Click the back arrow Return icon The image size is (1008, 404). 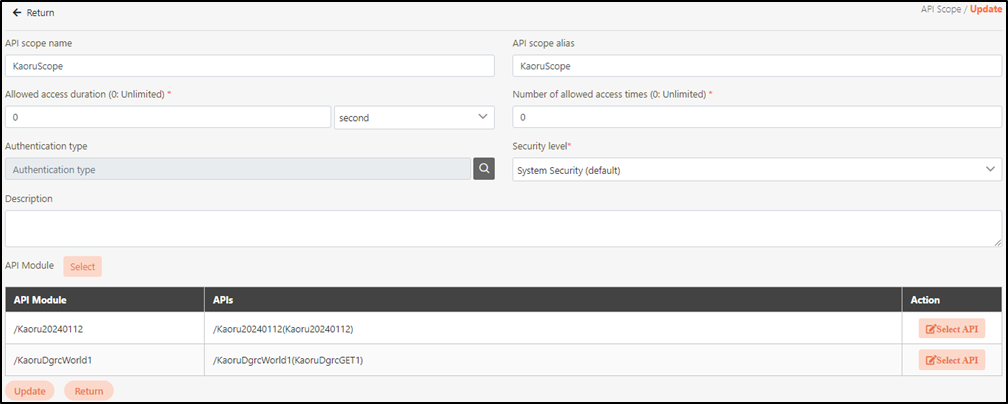[17, 13]
